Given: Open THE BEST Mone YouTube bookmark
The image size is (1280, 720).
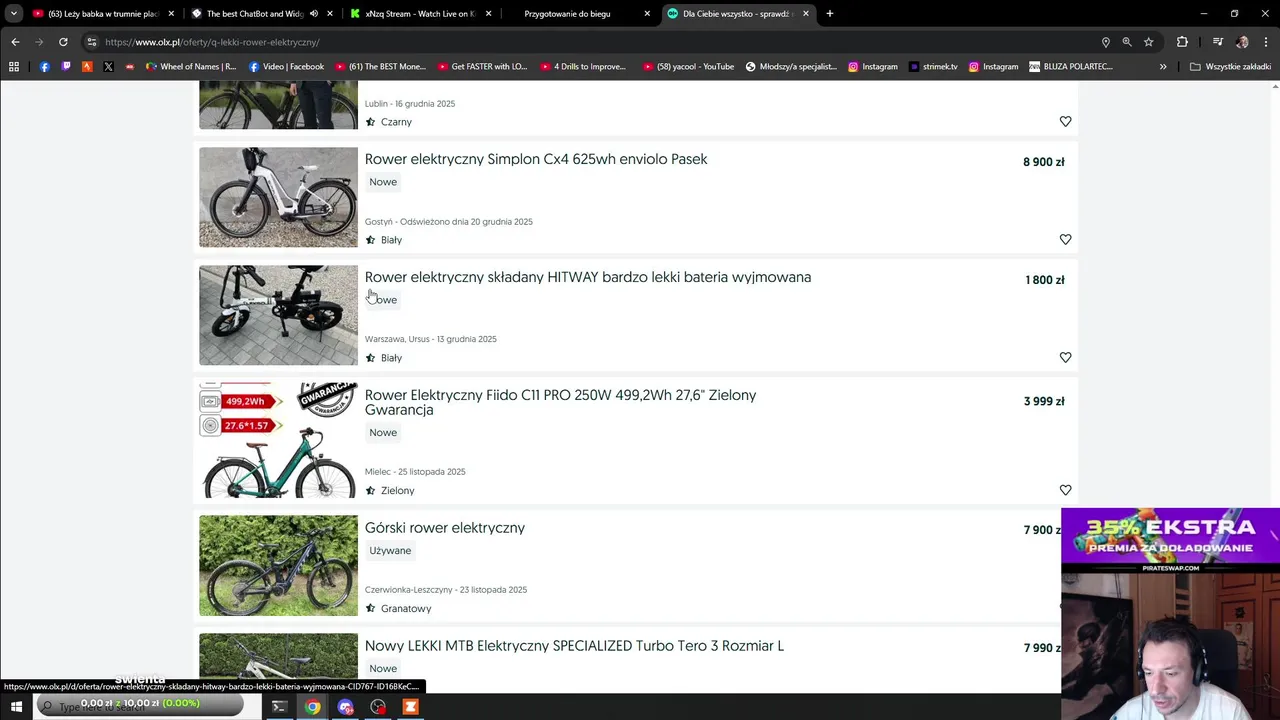Looking at the screenshot, I should click(380, 67).
